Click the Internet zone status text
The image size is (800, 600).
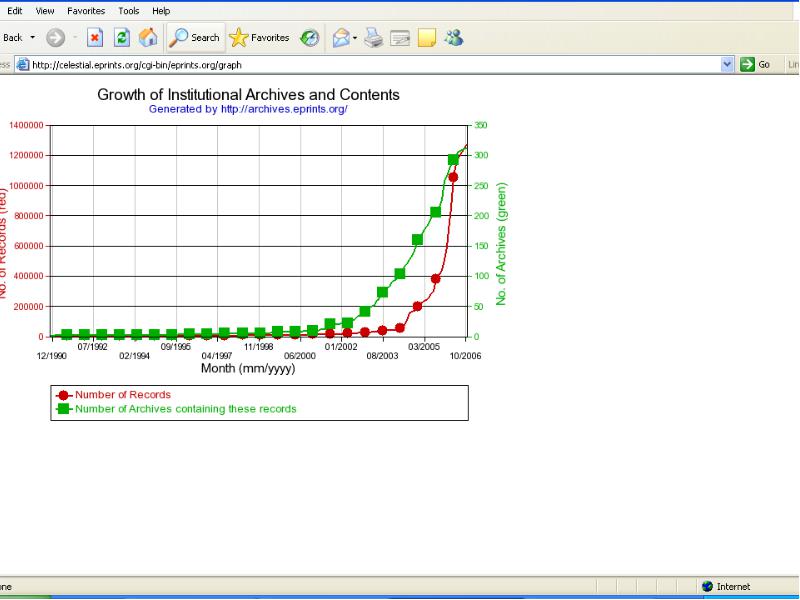click(733, 587)
